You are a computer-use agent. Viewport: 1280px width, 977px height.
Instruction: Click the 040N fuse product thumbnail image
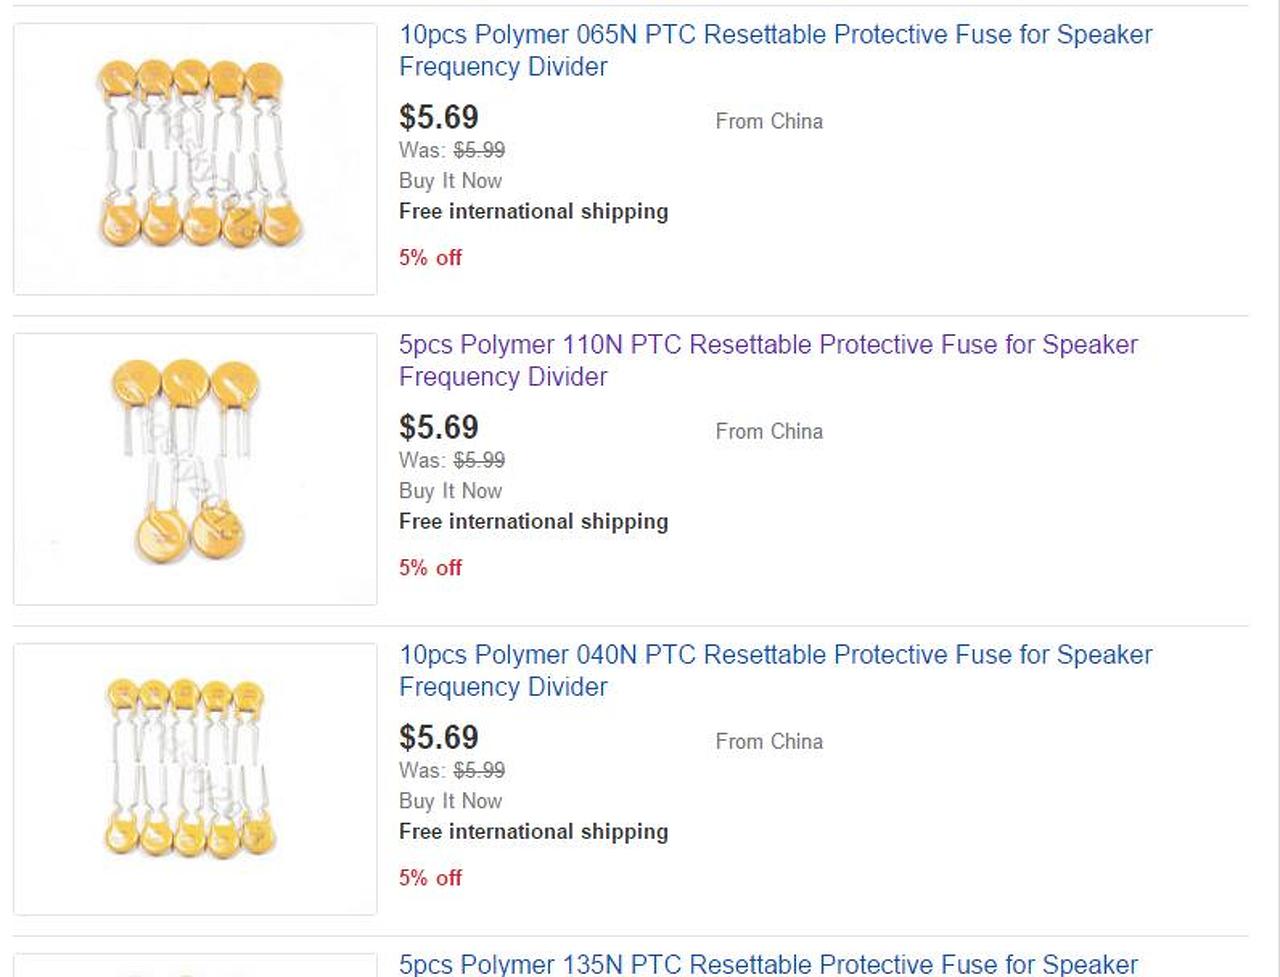coord(195,779)
